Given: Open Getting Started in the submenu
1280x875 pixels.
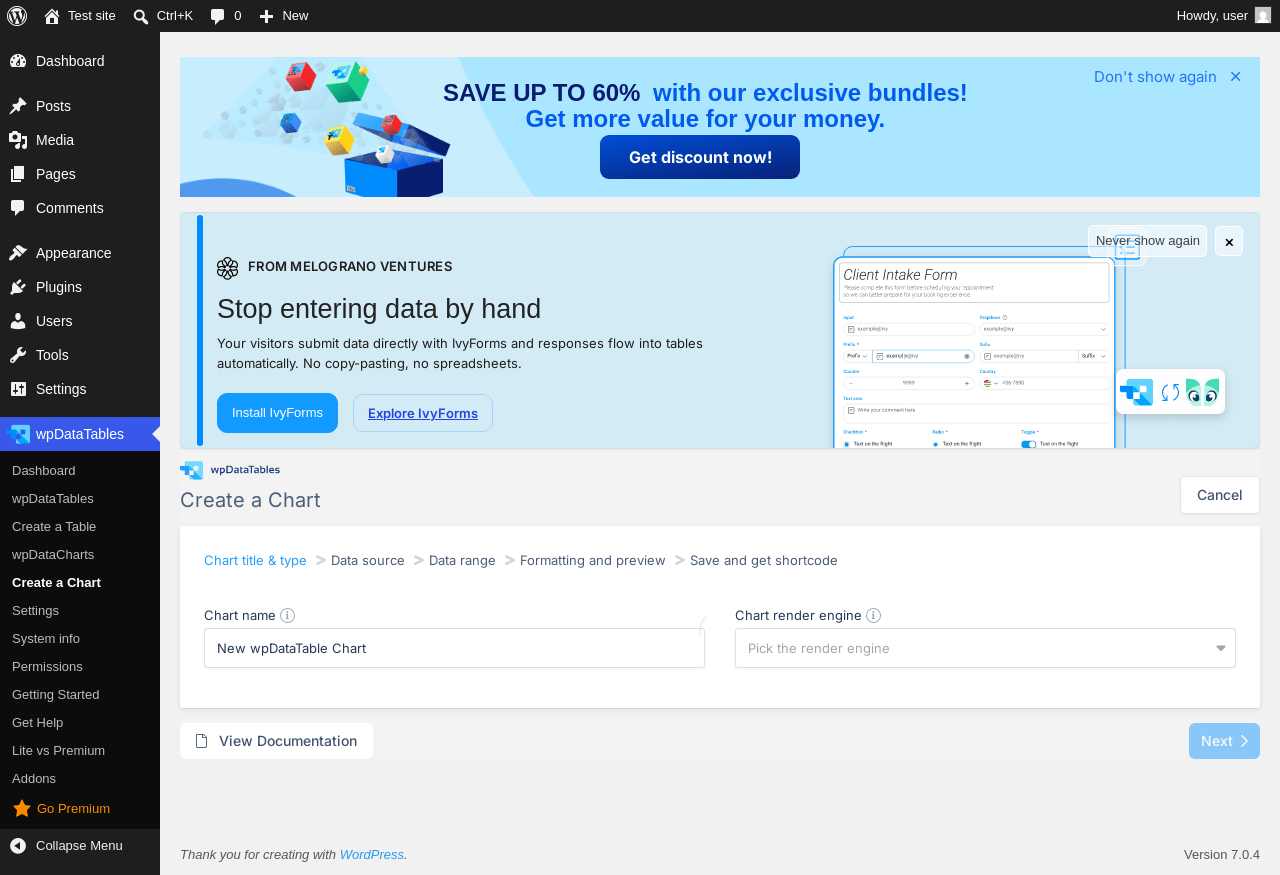Looking at the screenshot, I should pos(56,694).
